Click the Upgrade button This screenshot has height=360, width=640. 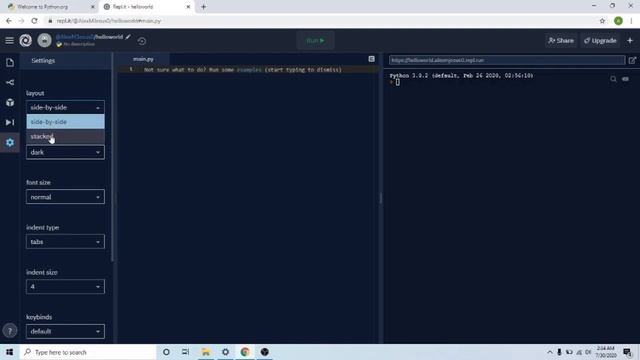(600, 40)
